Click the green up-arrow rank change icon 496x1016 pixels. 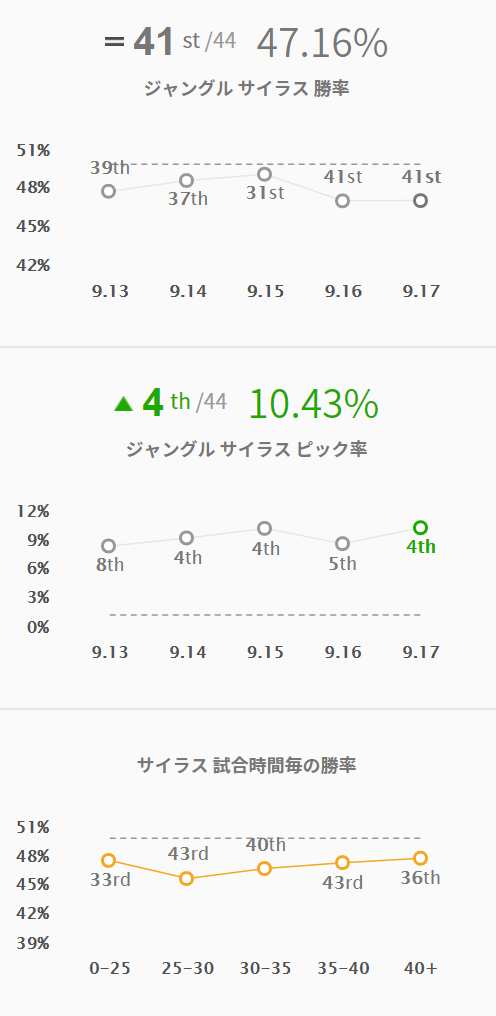123,404
